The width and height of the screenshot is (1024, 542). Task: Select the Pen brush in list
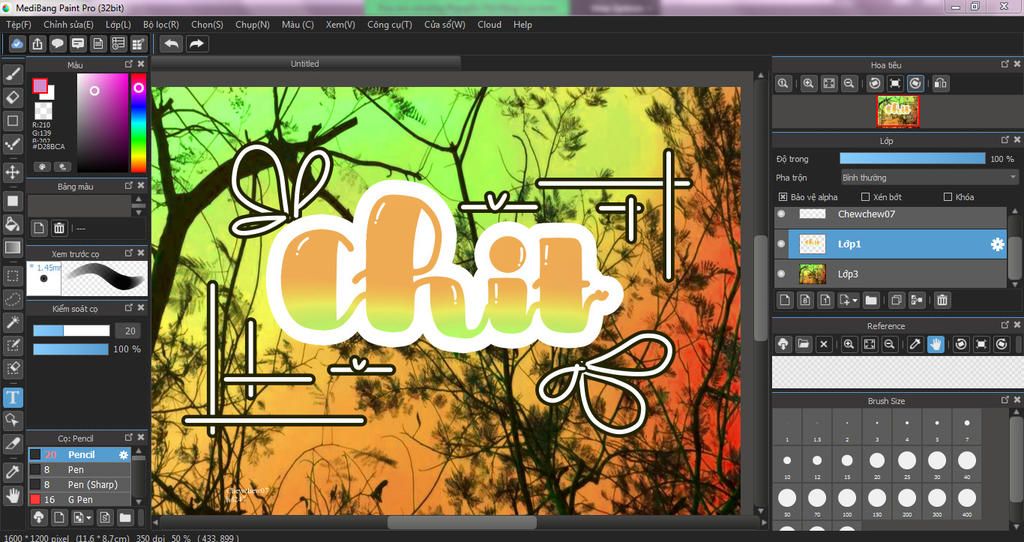pyautogui.click(x=80, y=470)
